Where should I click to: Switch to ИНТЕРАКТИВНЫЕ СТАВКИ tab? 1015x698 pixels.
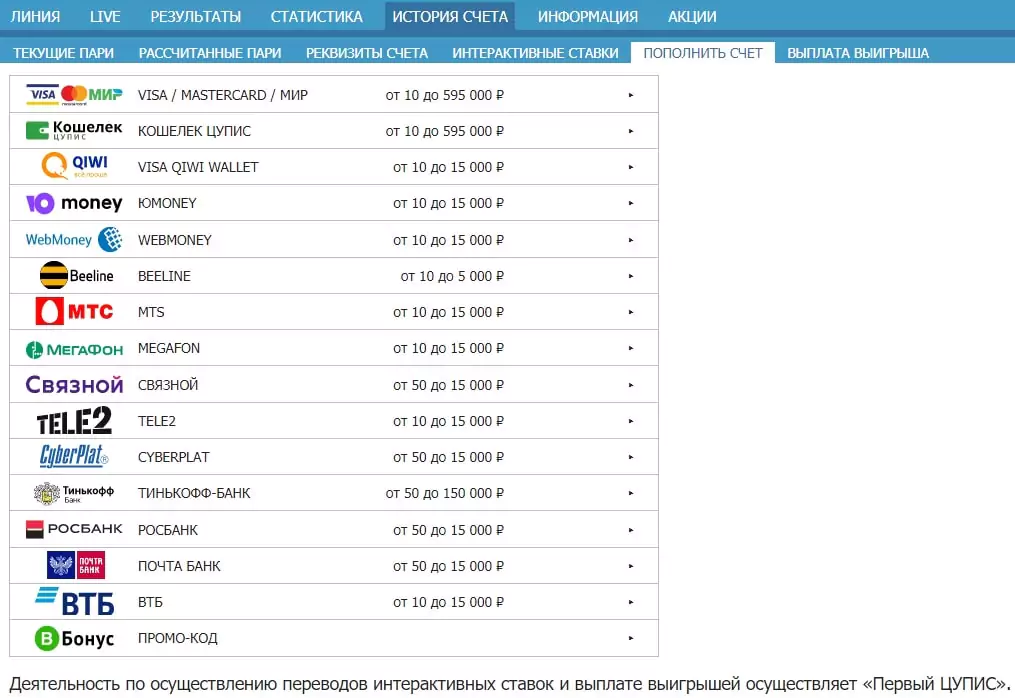[x=535, y=53]
